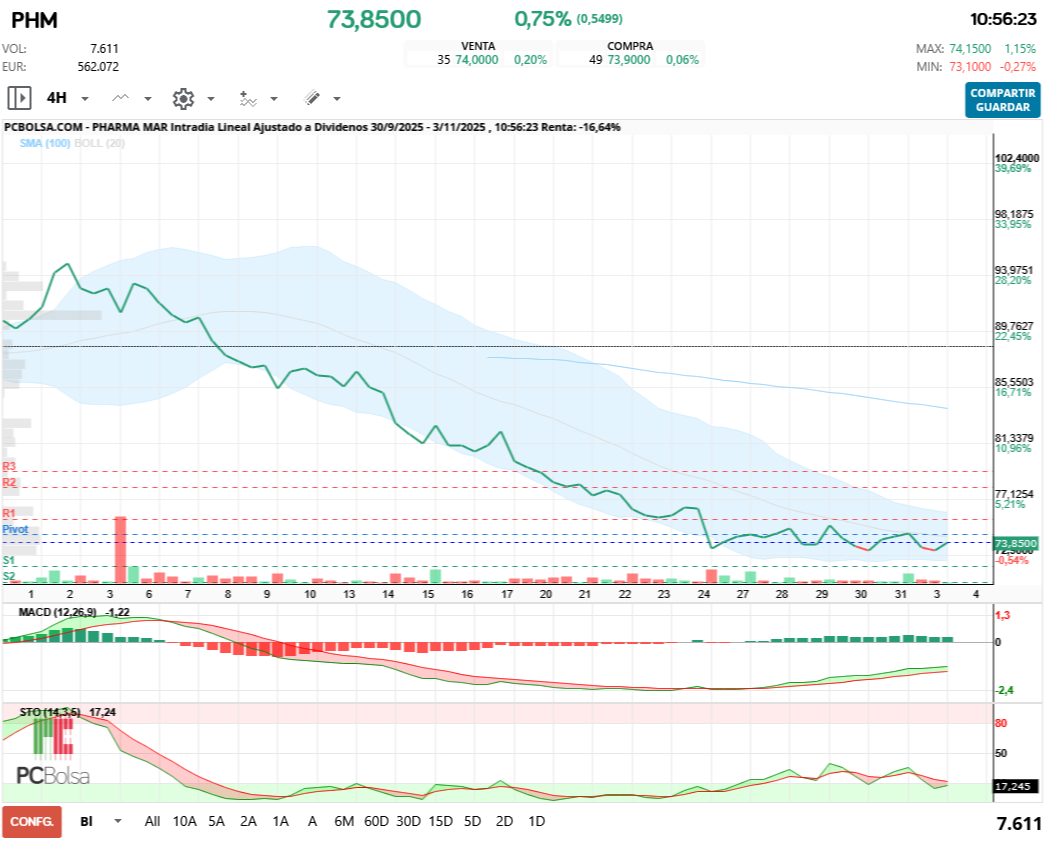This screenshot has height=843, width=1056.
Task: Toggle the BOLL (20) indicator label
Action: tap(98, 143)
